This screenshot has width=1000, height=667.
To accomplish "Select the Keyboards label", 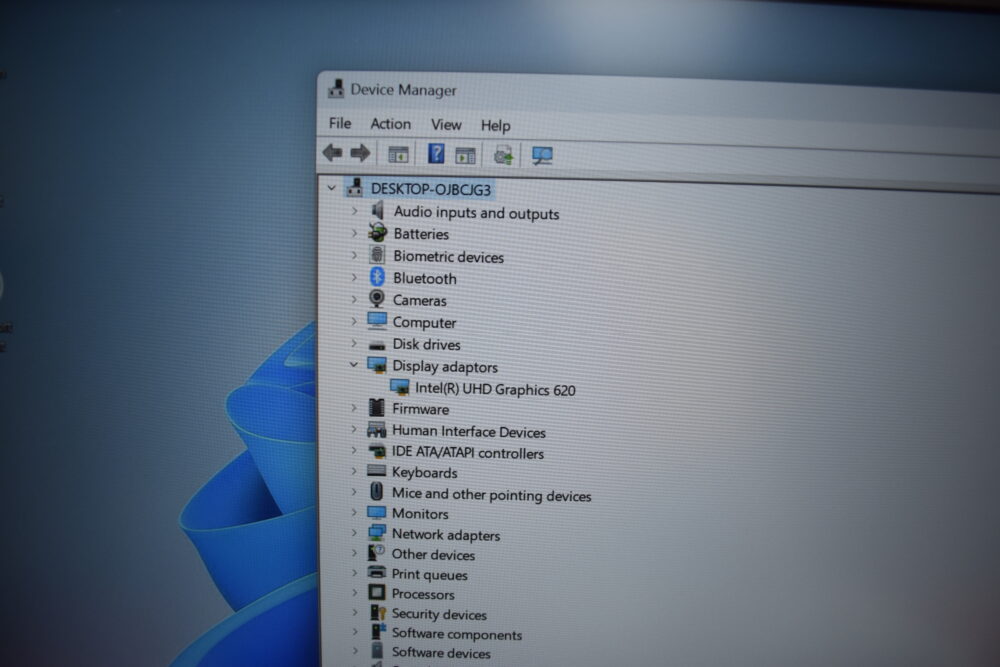I will pyautogui.click(x=424, y=473).
